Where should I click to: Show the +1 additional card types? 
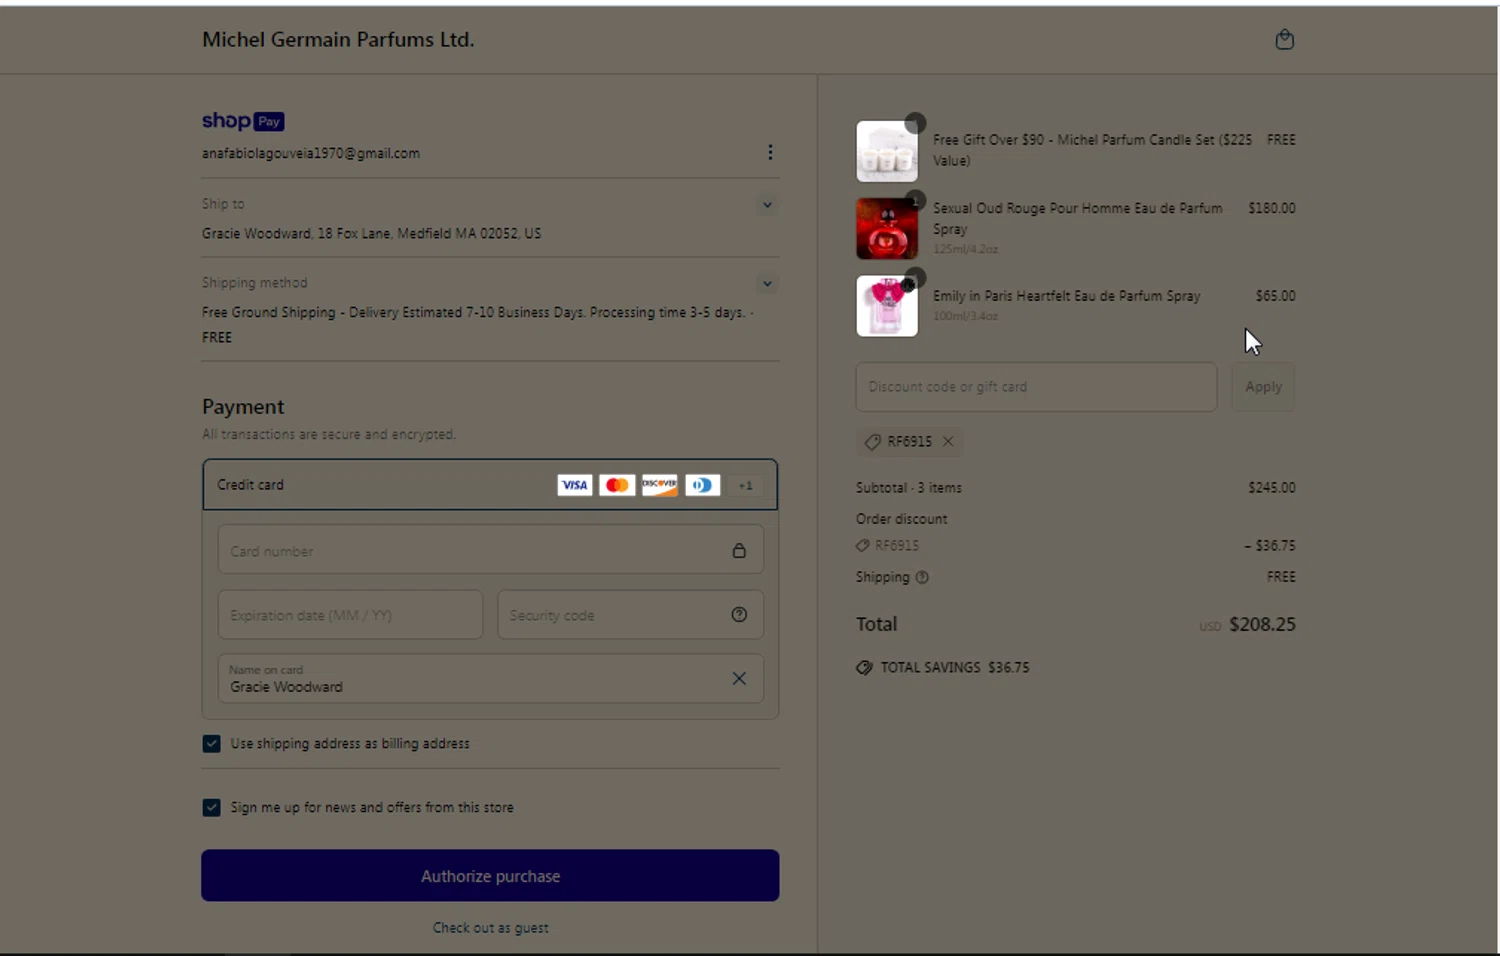tap(745, 485)
